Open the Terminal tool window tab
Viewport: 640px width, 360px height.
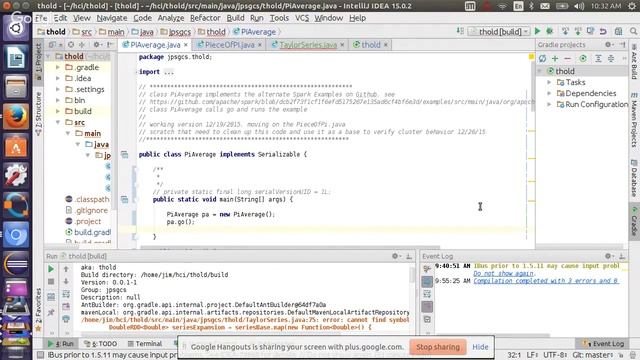tap(144, 344)
